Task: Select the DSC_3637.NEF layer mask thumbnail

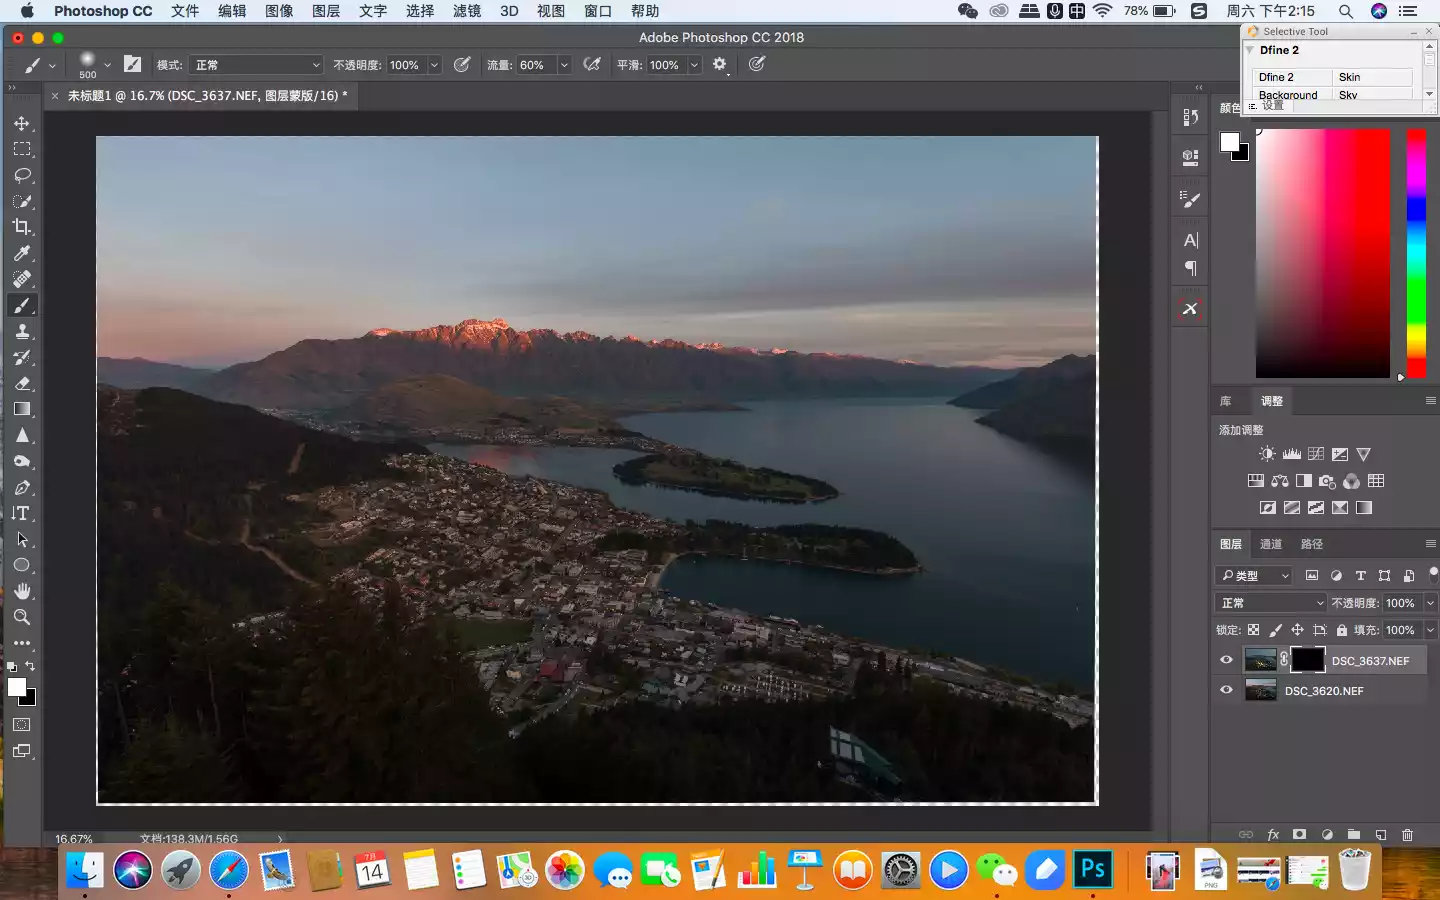Action: [x=1307, y=660]
